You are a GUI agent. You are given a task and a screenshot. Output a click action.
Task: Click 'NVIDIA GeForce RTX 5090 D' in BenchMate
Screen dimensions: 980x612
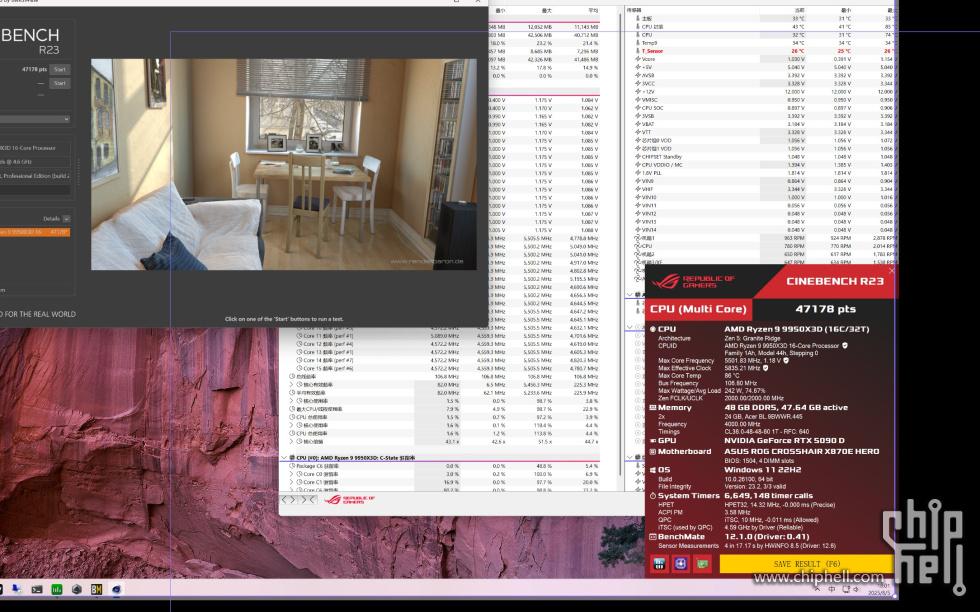coord(784,441)
